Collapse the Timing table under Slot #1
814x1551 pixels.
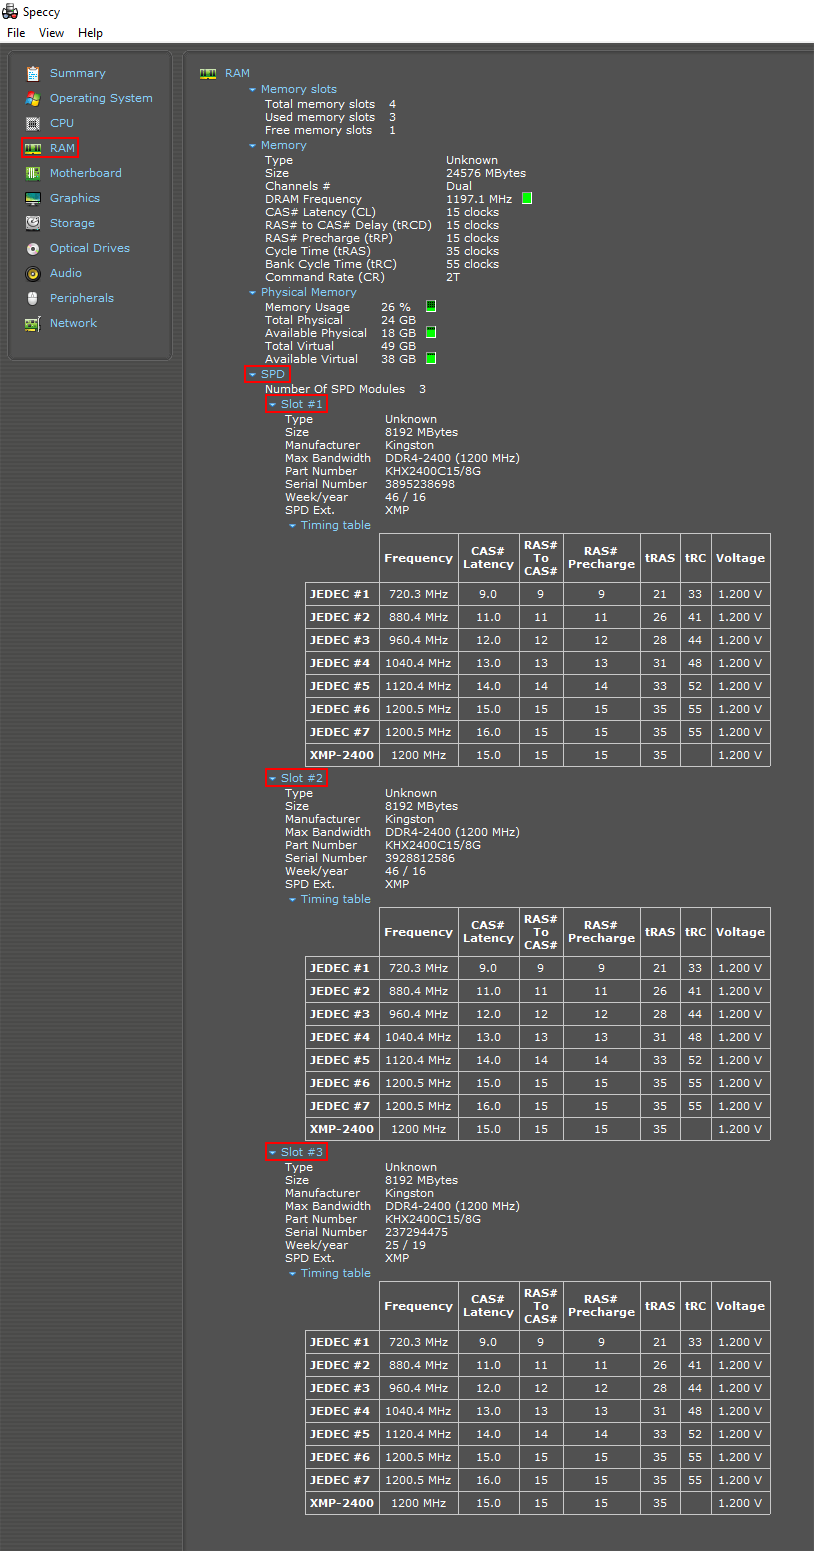coord(293,526)
